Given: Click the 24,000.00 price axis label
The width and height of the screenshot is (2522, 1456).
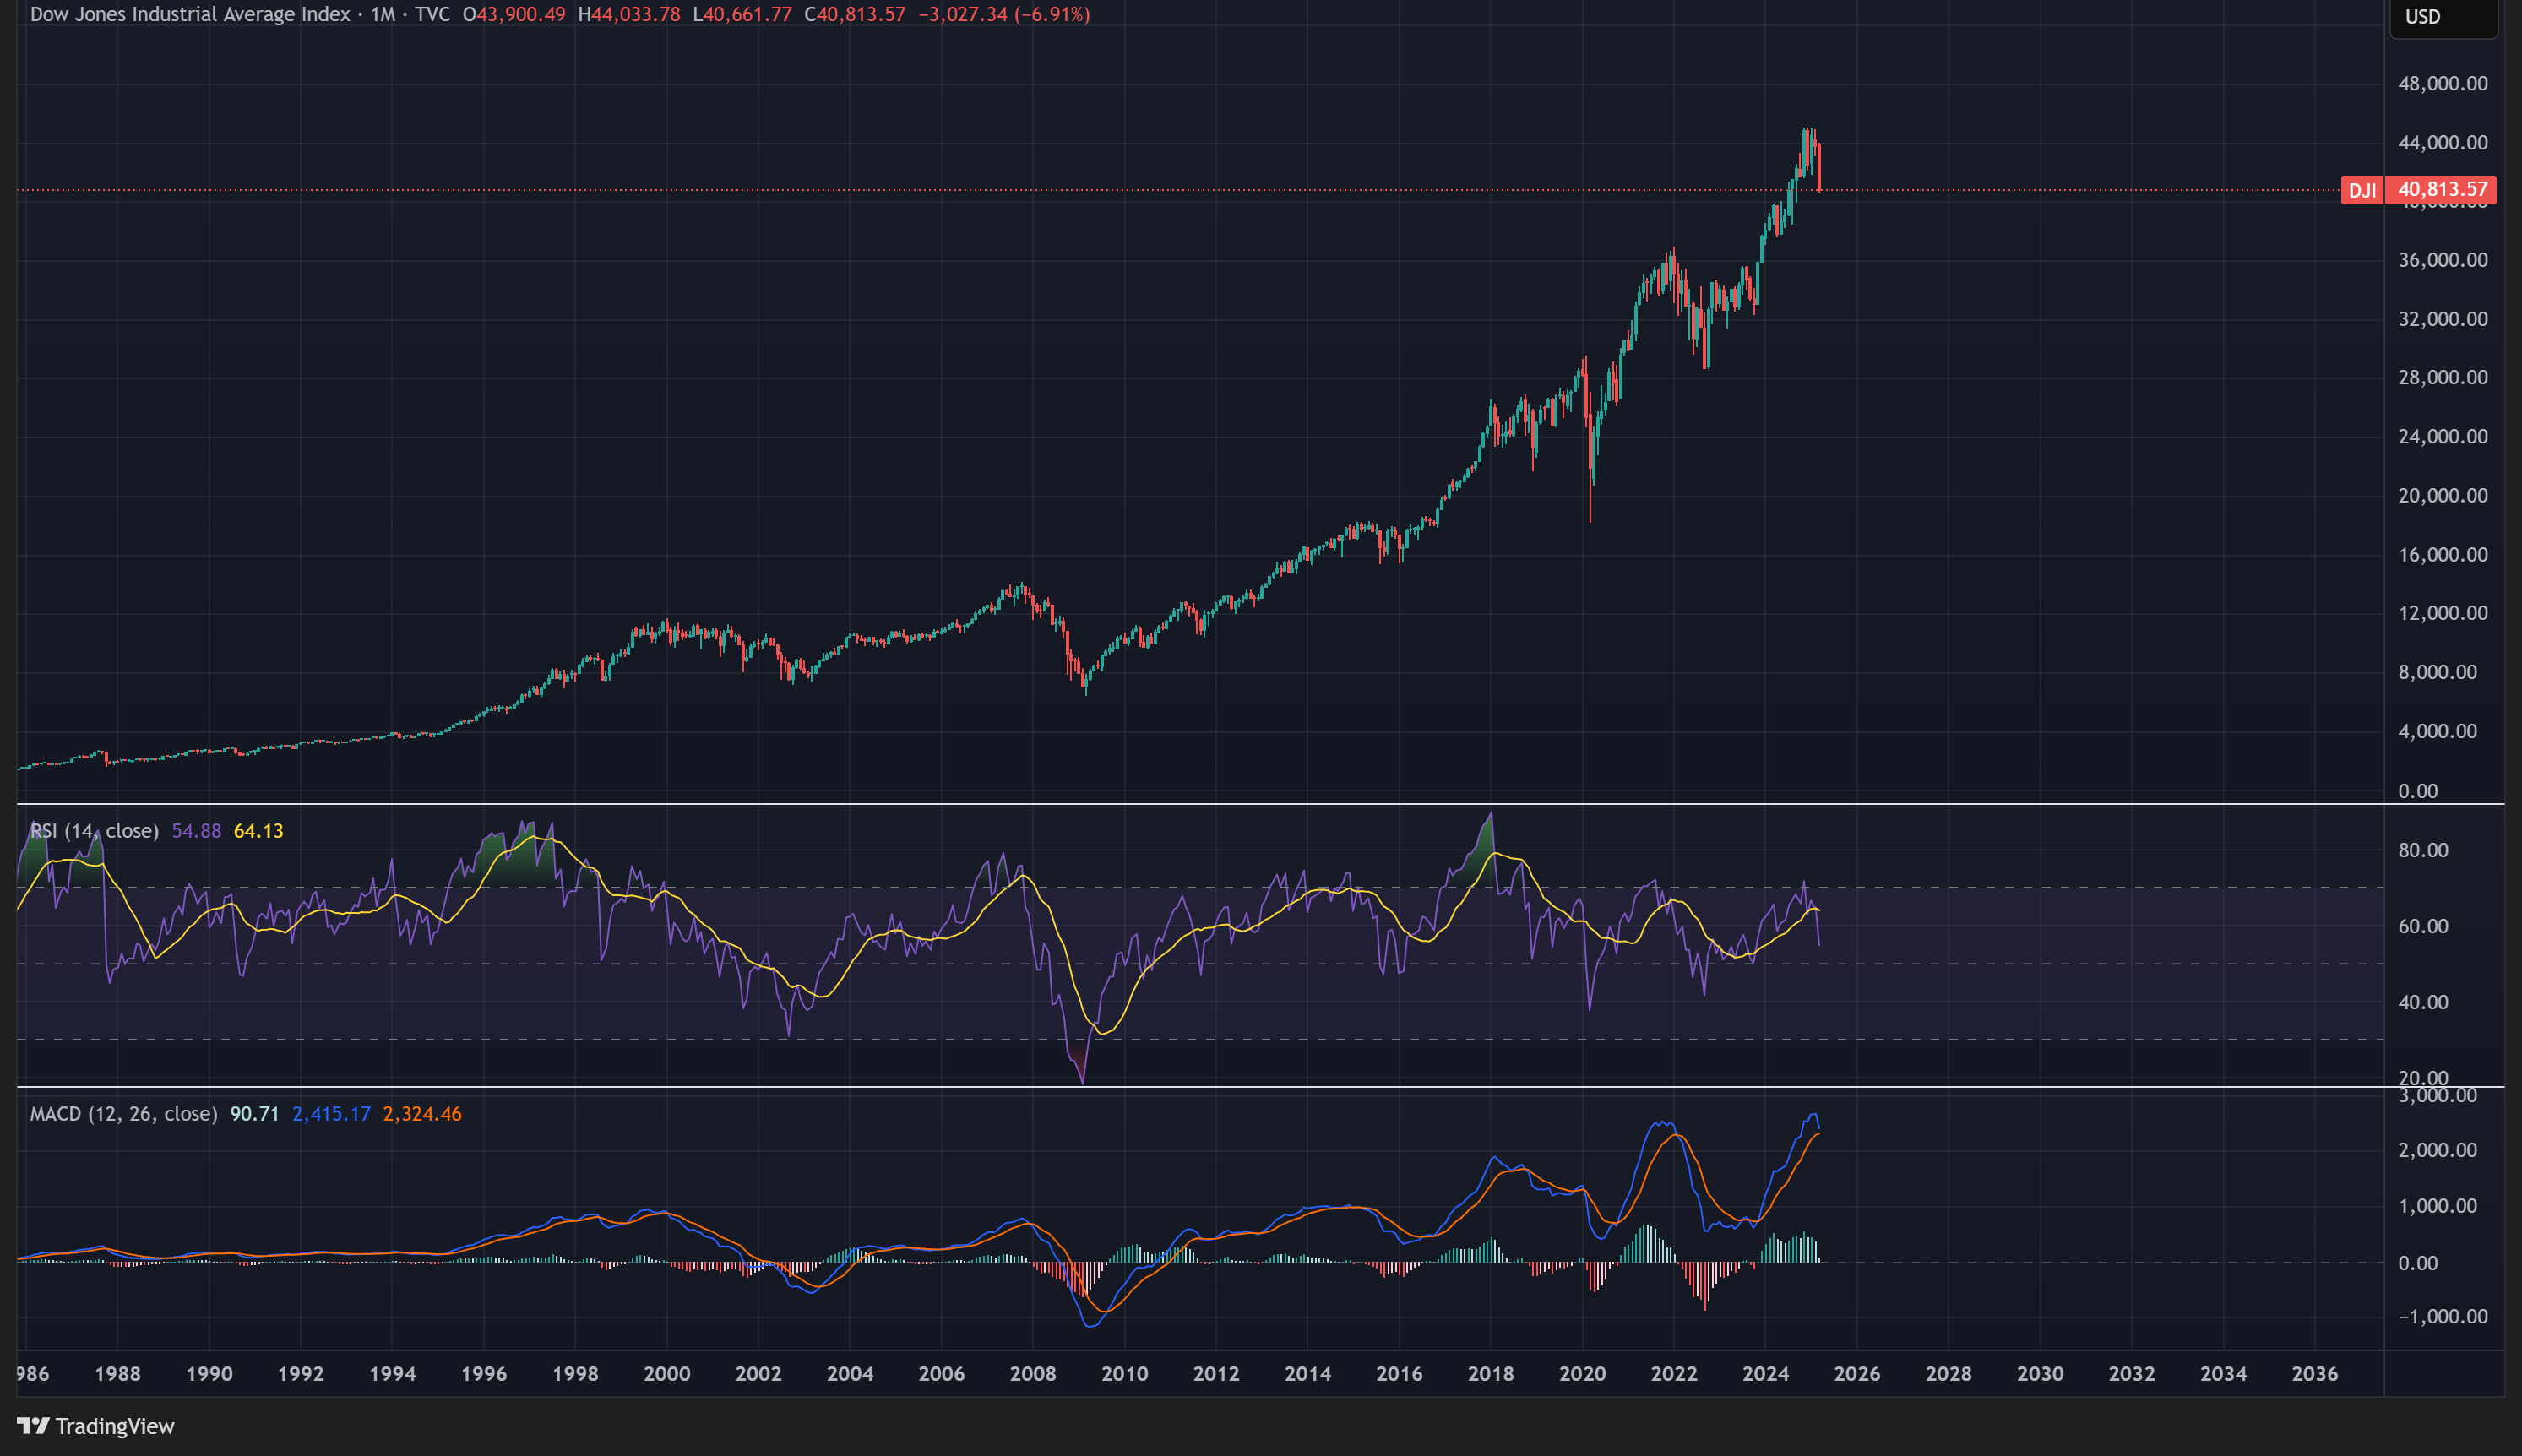Looking at the screenshot, I should coord(2442,436).
